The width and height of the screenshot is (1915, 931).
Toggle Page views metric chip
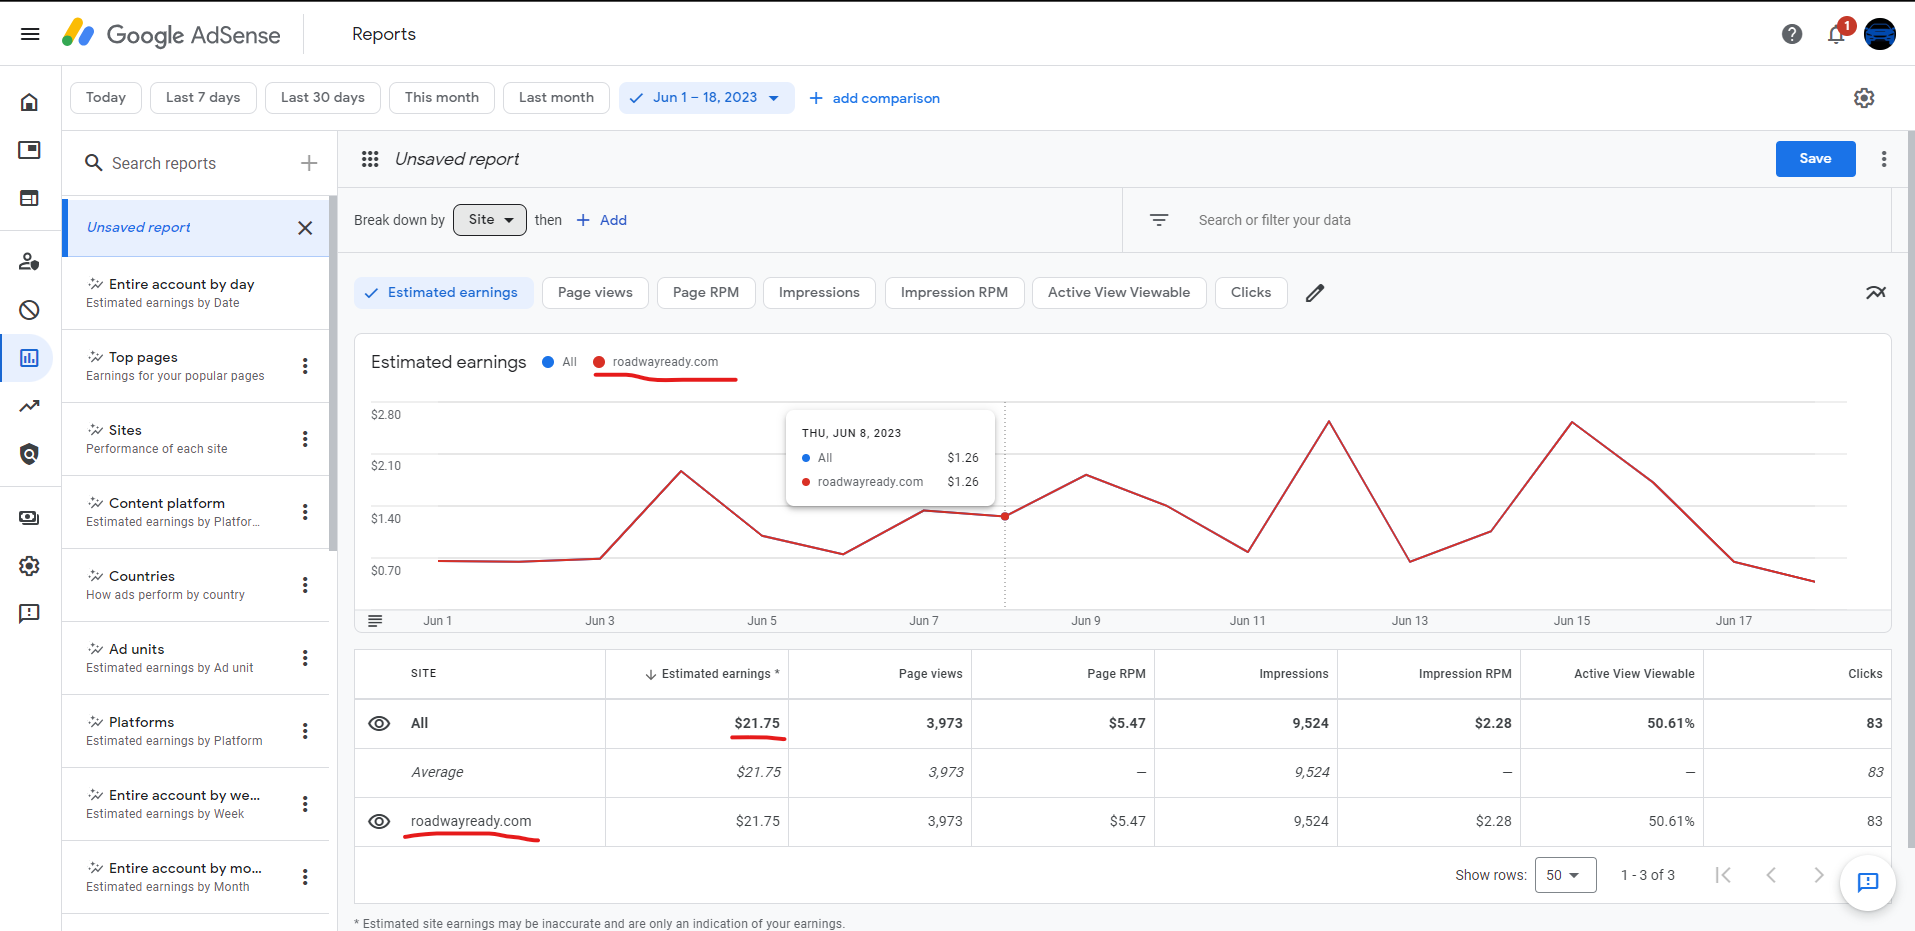[595, 293]
